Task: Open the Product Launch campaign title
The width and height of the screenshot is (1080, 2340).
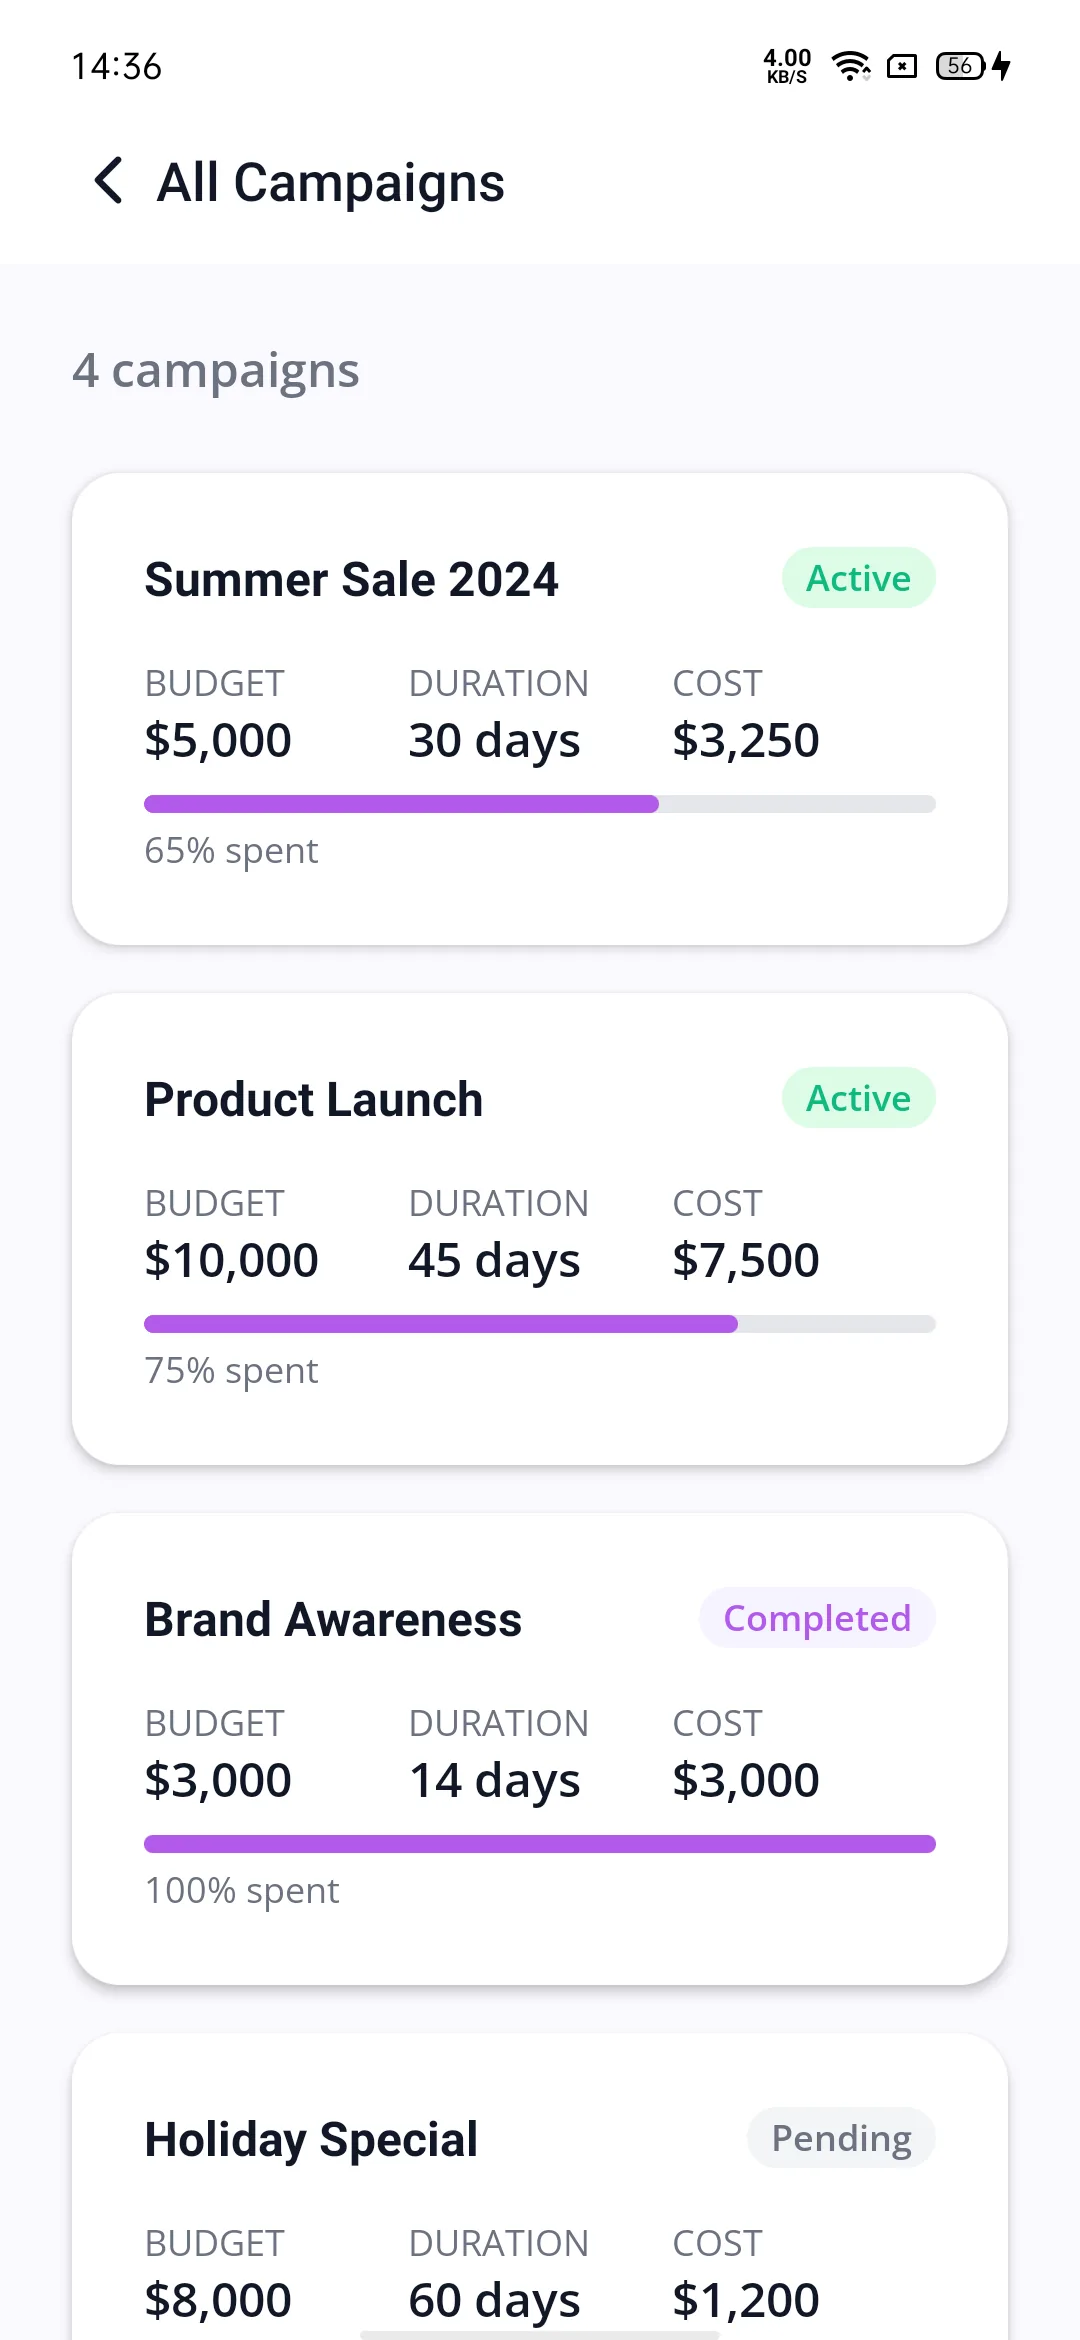Action: 314,1099
